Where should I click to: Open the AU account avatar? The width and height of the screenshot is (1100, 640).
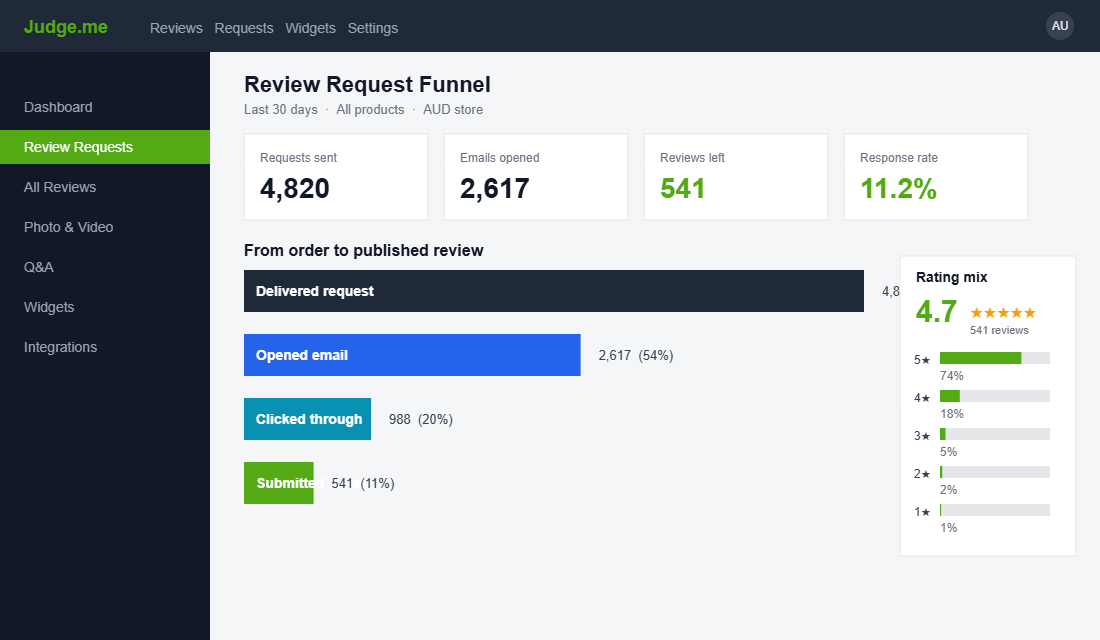[1060, 26]
